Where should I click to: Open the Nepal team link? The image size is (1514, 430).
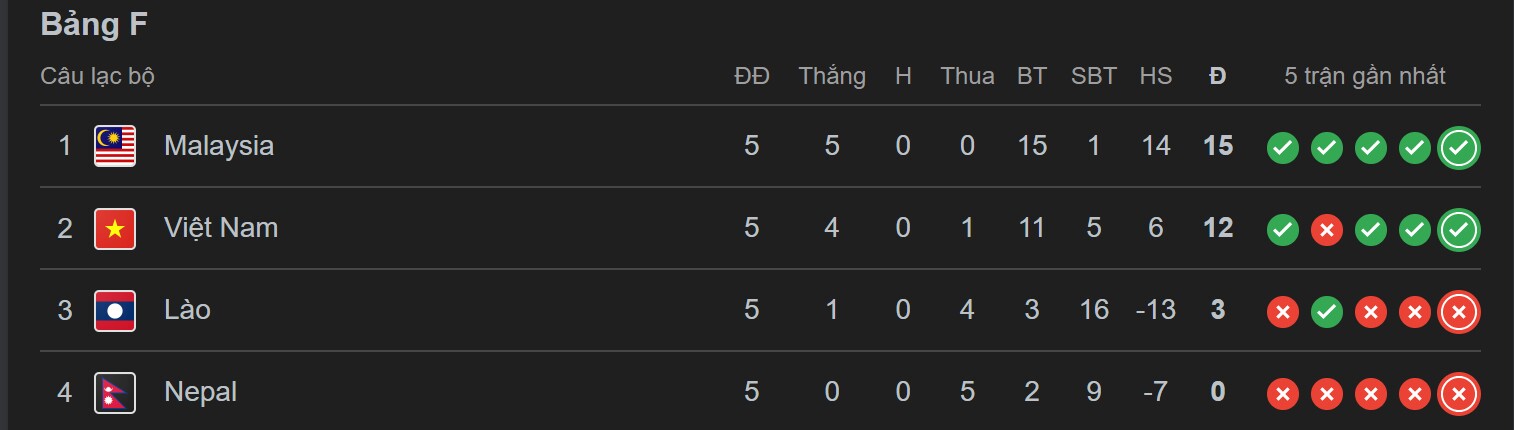click(200, 392)
